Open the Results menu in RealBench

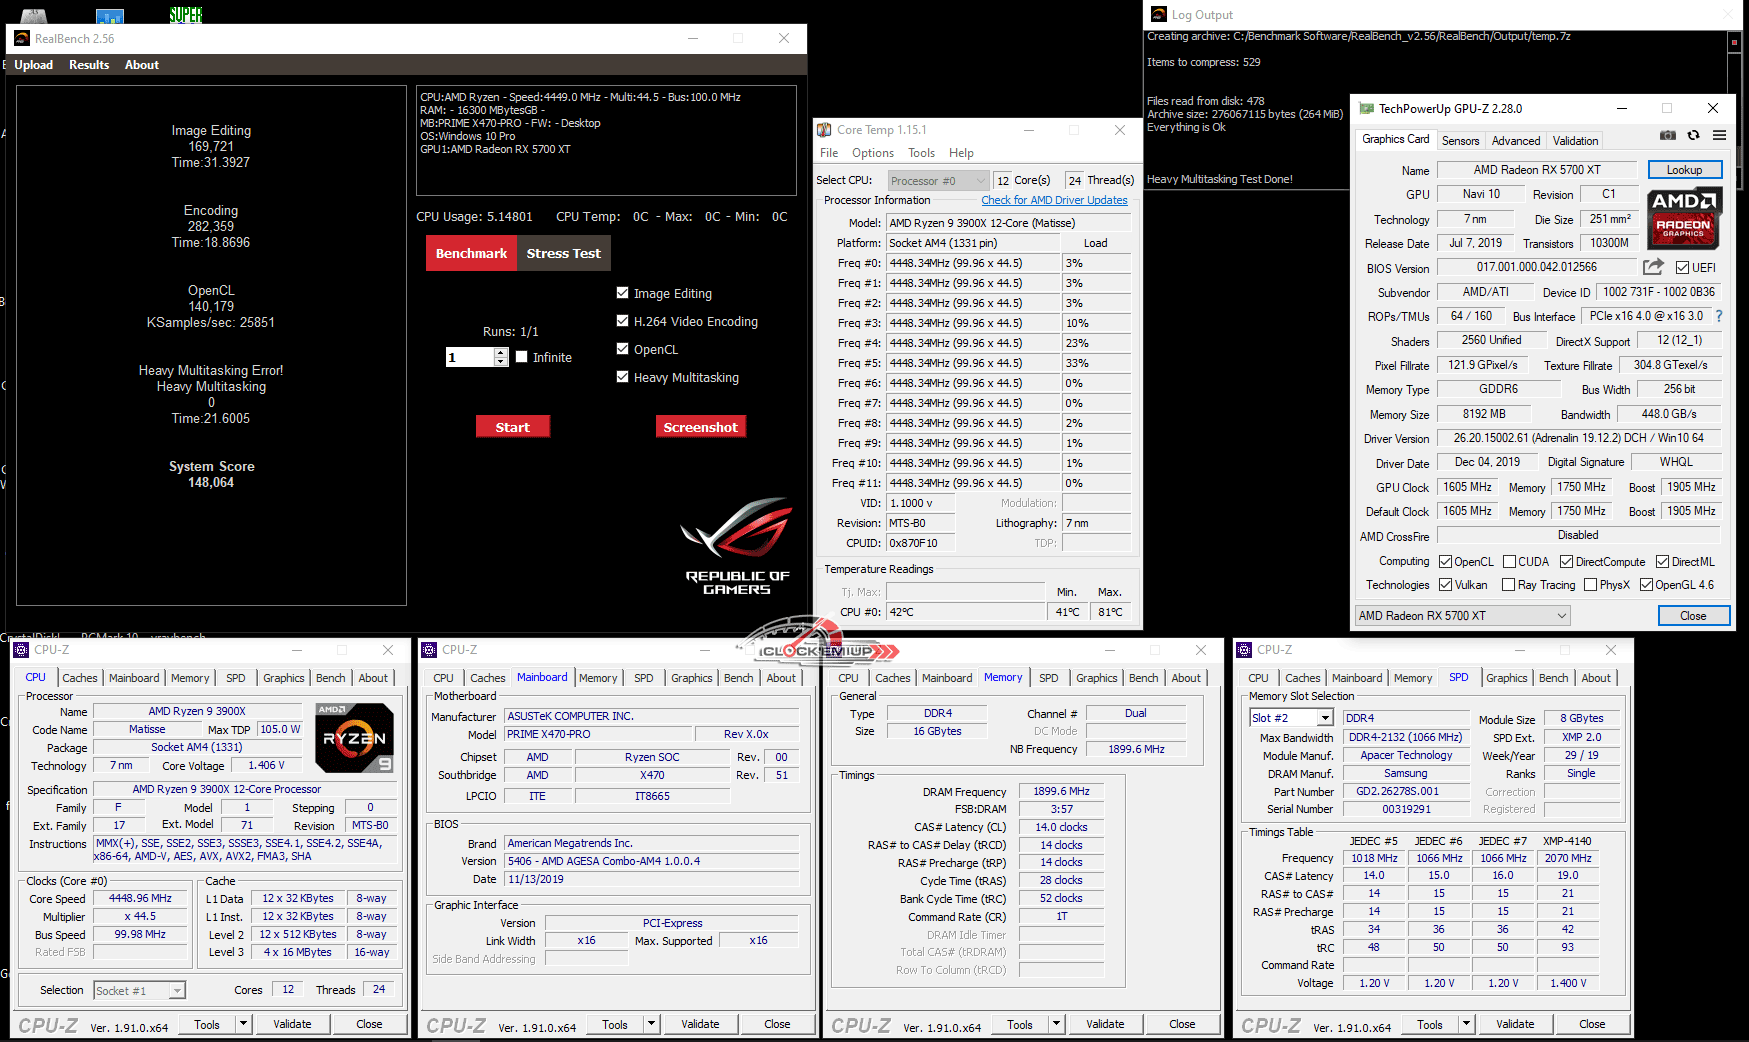coord(89,65)
